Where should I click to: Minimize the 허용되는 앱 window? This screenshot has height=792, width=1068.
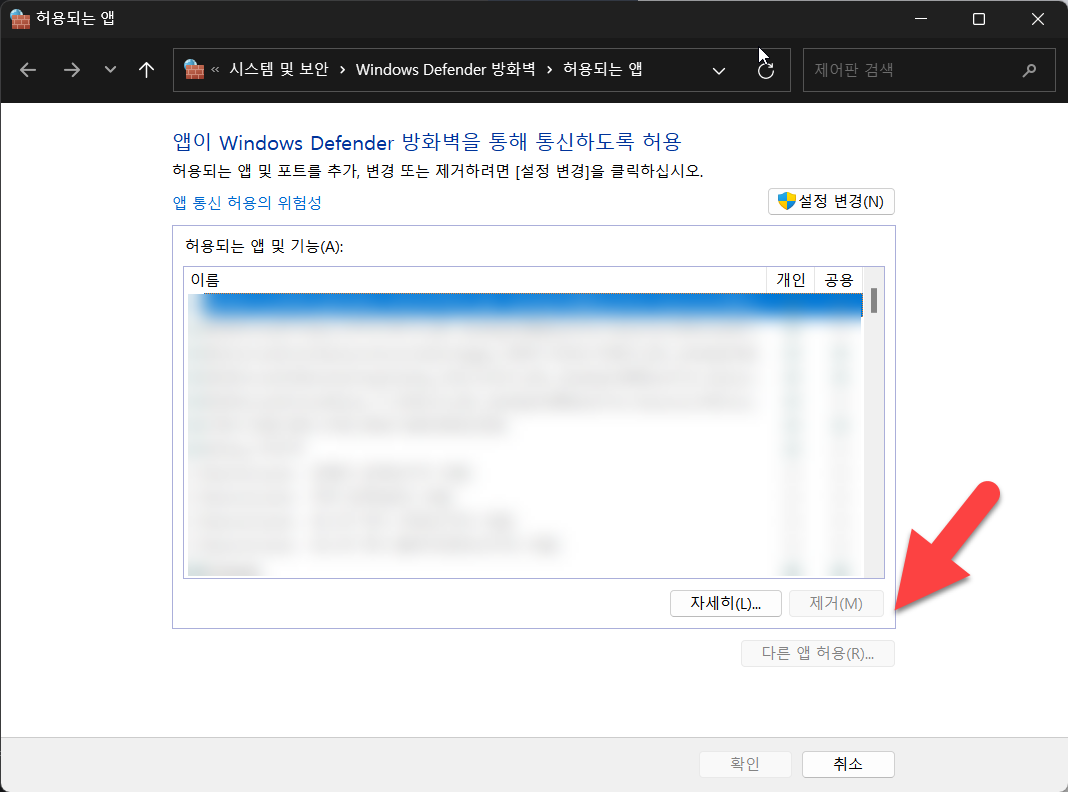pyautogui.click(x=921, y=19)
